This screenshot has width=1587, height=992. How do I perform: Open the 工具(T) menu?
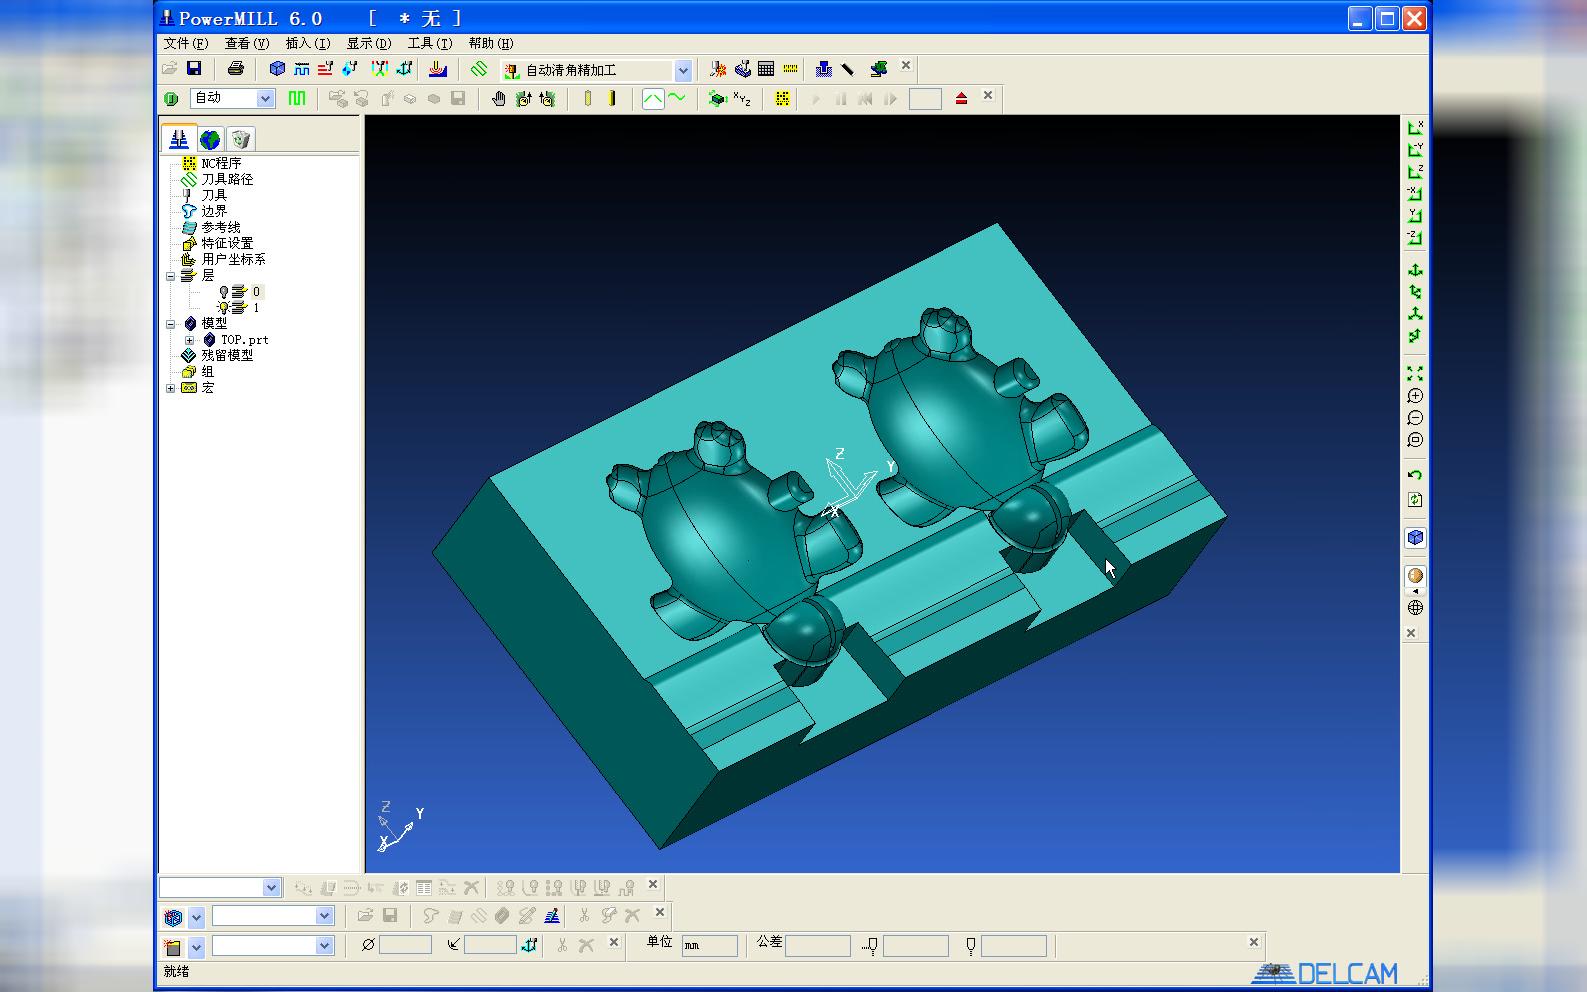click(430, 43)
